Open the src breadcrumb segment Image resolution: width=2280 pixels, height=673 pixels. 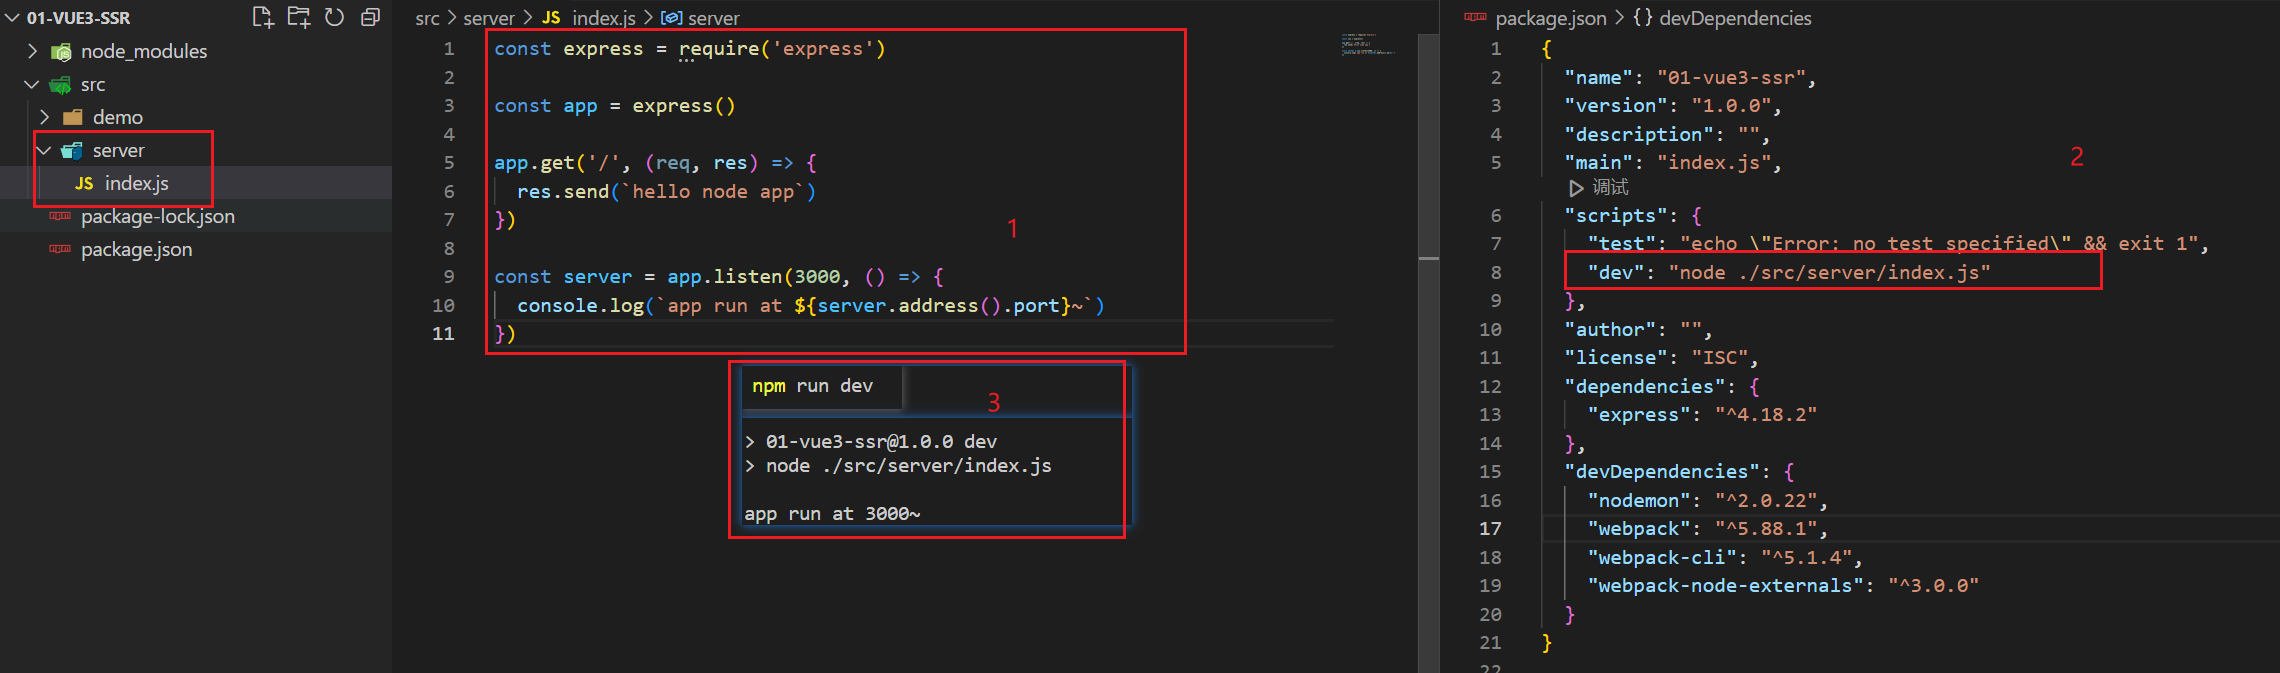point(427,18)
